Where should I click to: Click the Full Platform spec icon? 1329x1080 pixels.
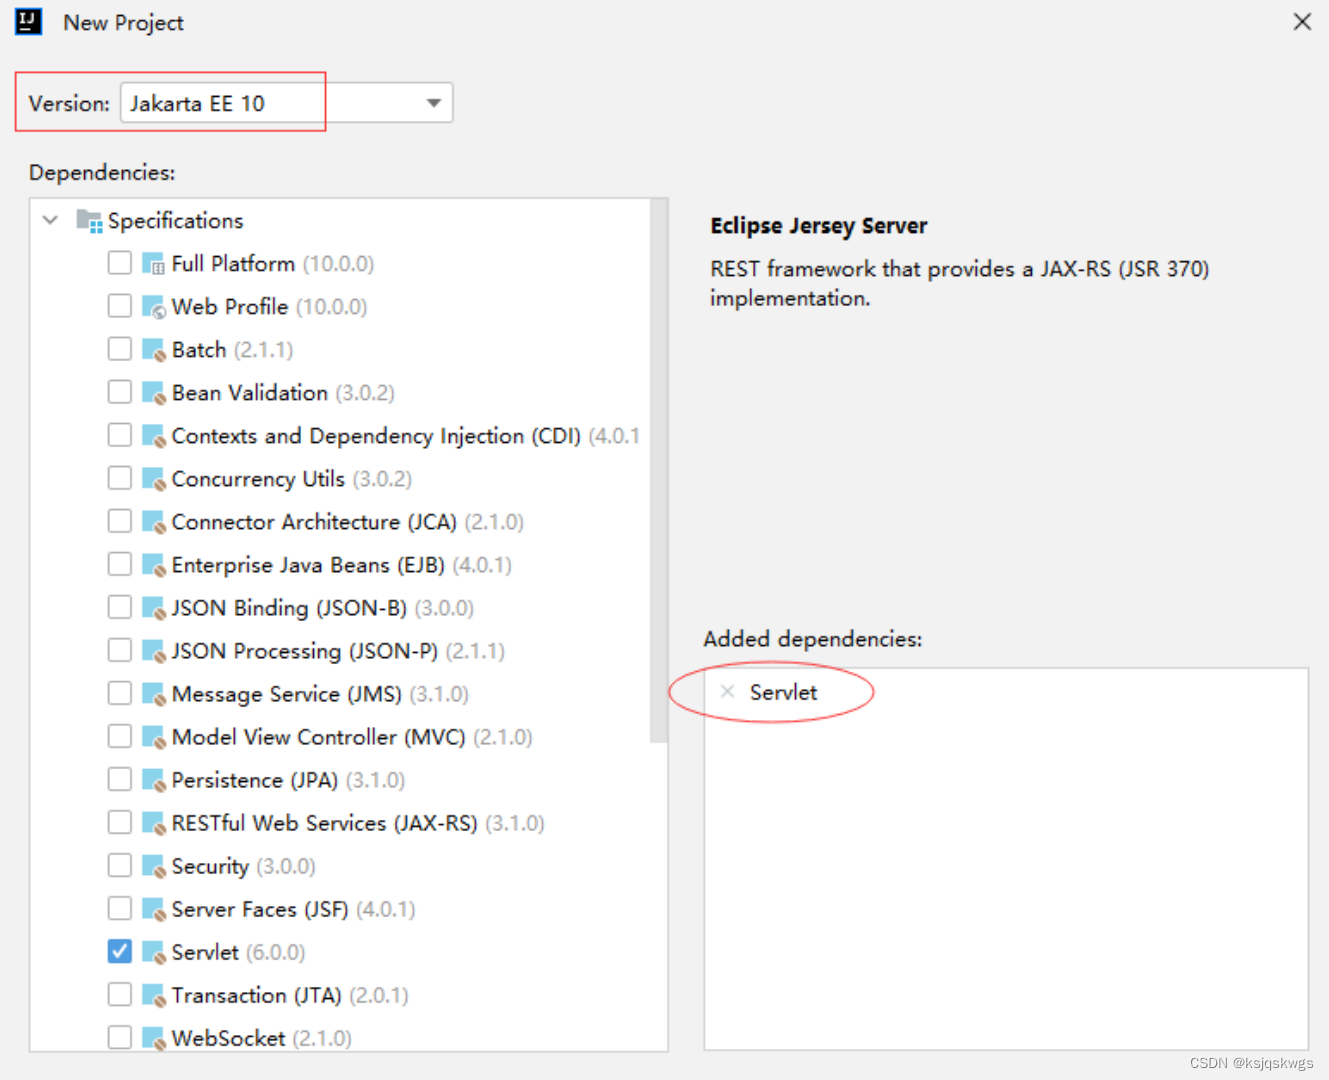tap(153, 264)
